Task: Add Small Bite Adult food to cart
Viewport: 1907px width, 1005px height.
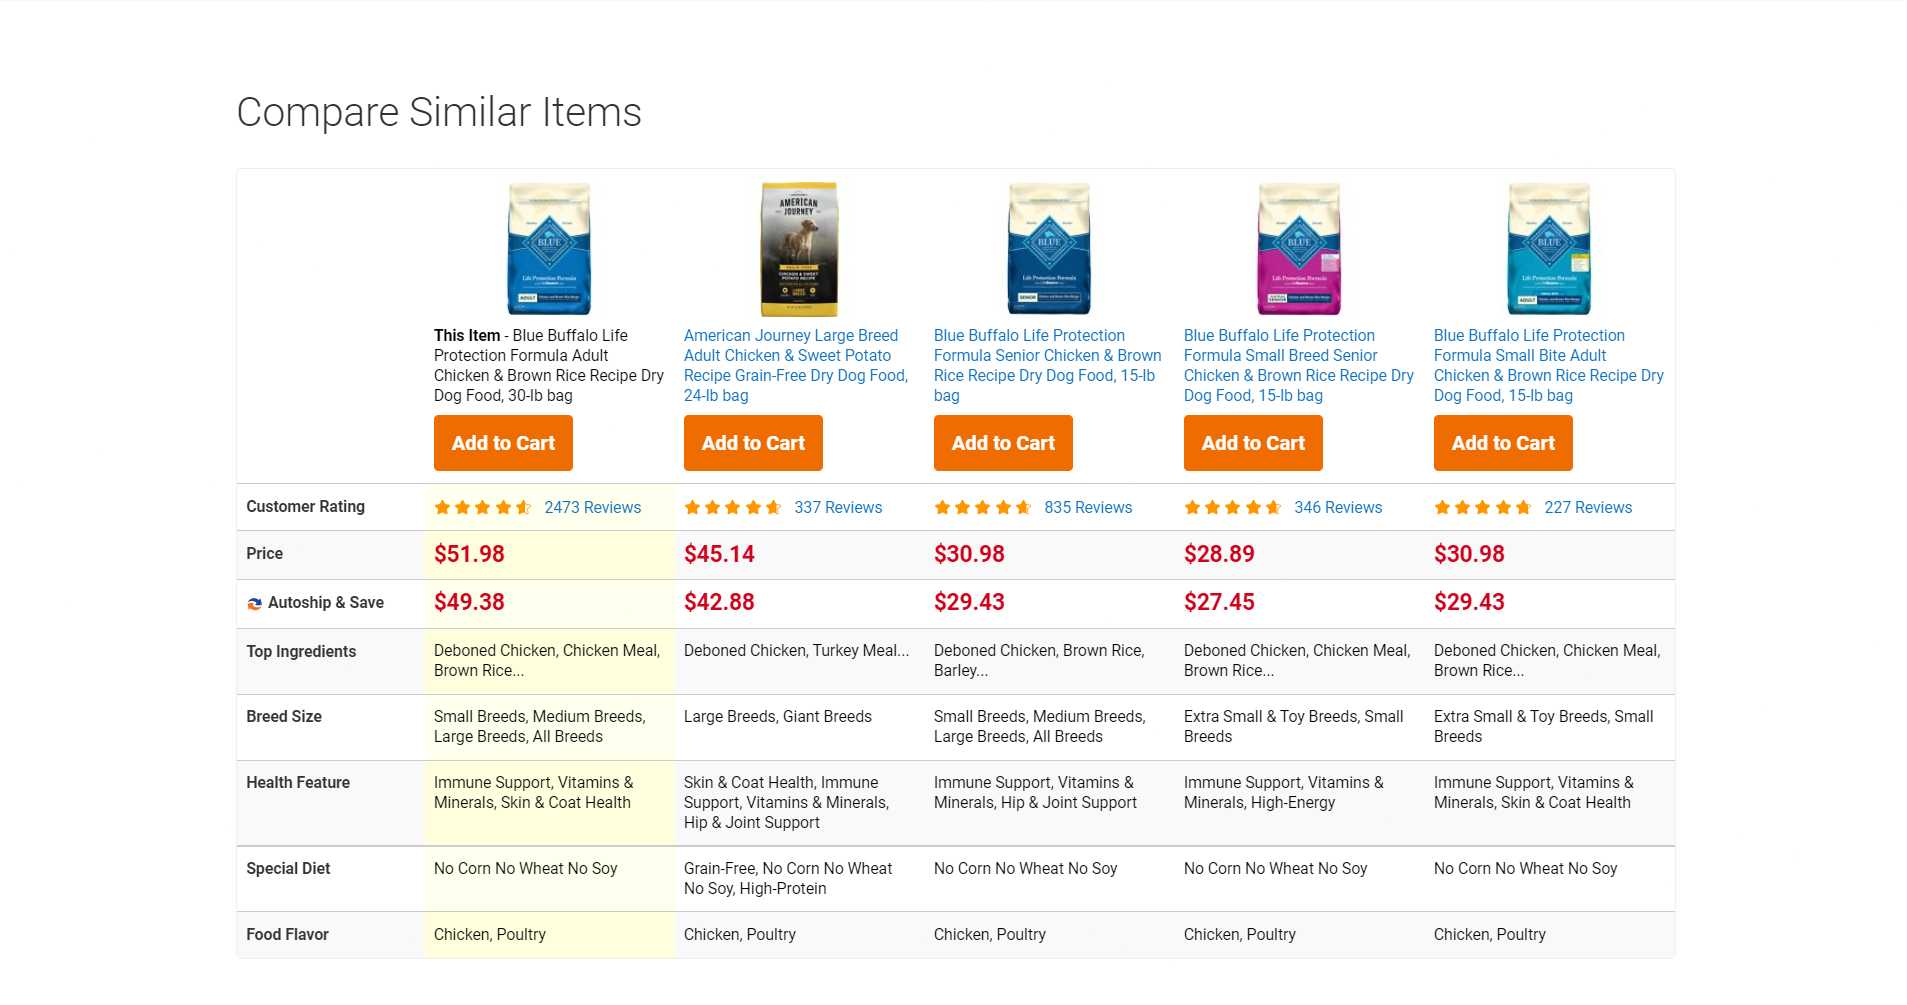Action: (x=1503, y=443)
